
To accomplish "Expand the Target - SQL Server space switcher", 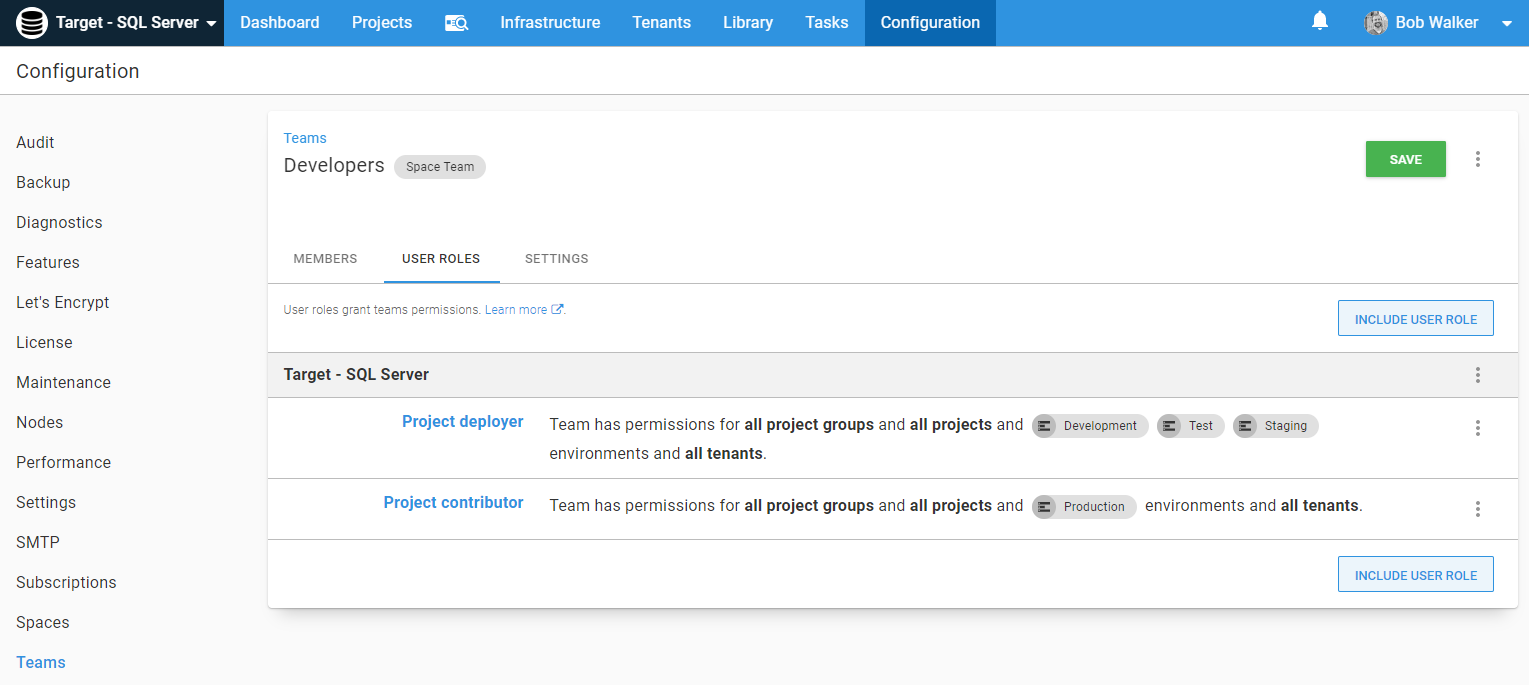I will (x=211, y=24).
